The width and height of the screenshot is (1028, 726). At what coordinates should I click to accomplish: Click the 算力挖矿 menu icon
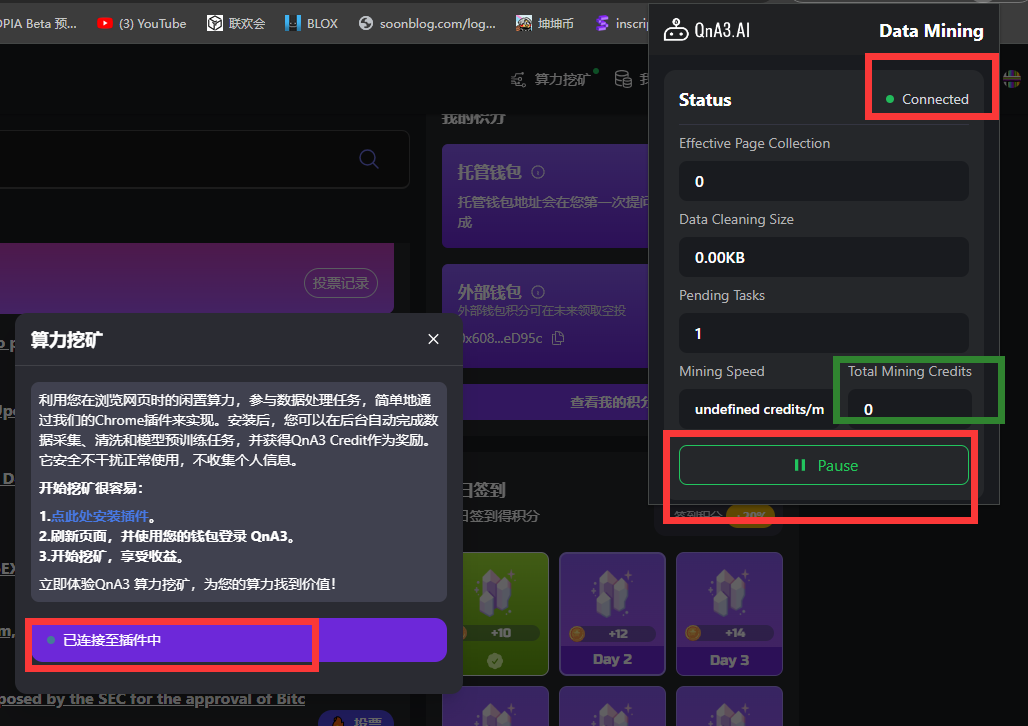coord(518,80)
